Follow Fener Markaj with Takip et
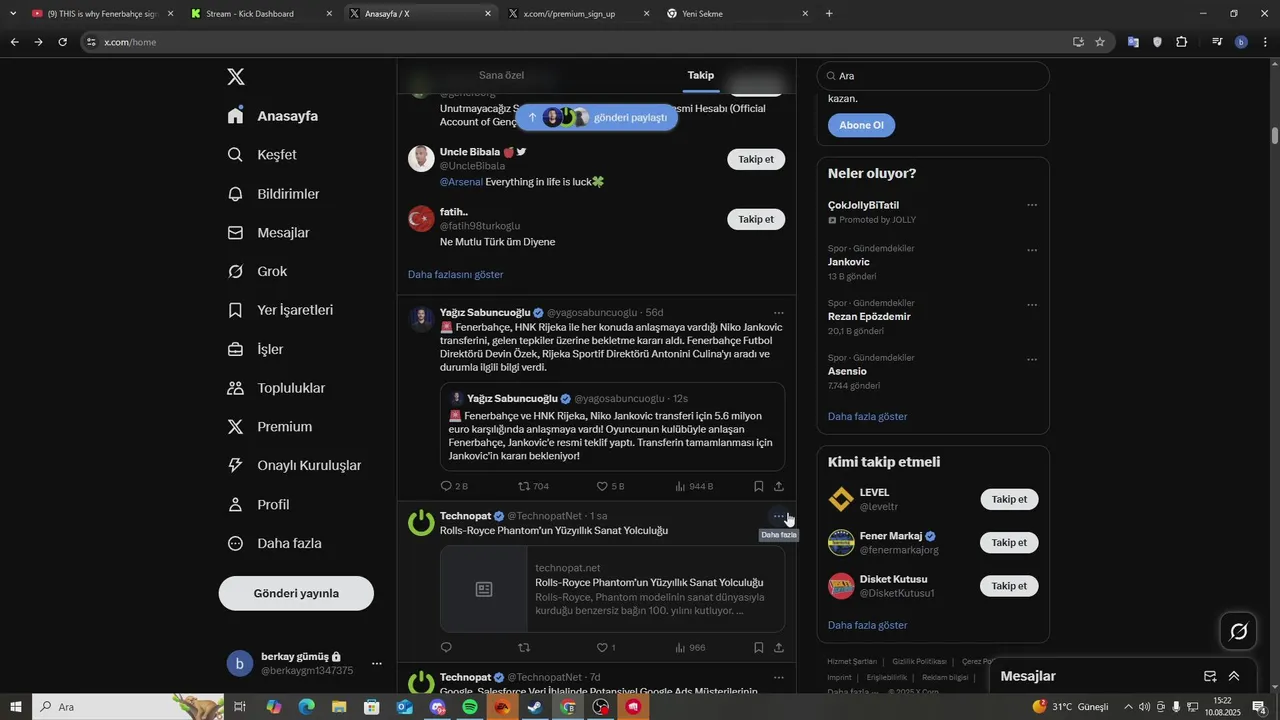 1009,542
